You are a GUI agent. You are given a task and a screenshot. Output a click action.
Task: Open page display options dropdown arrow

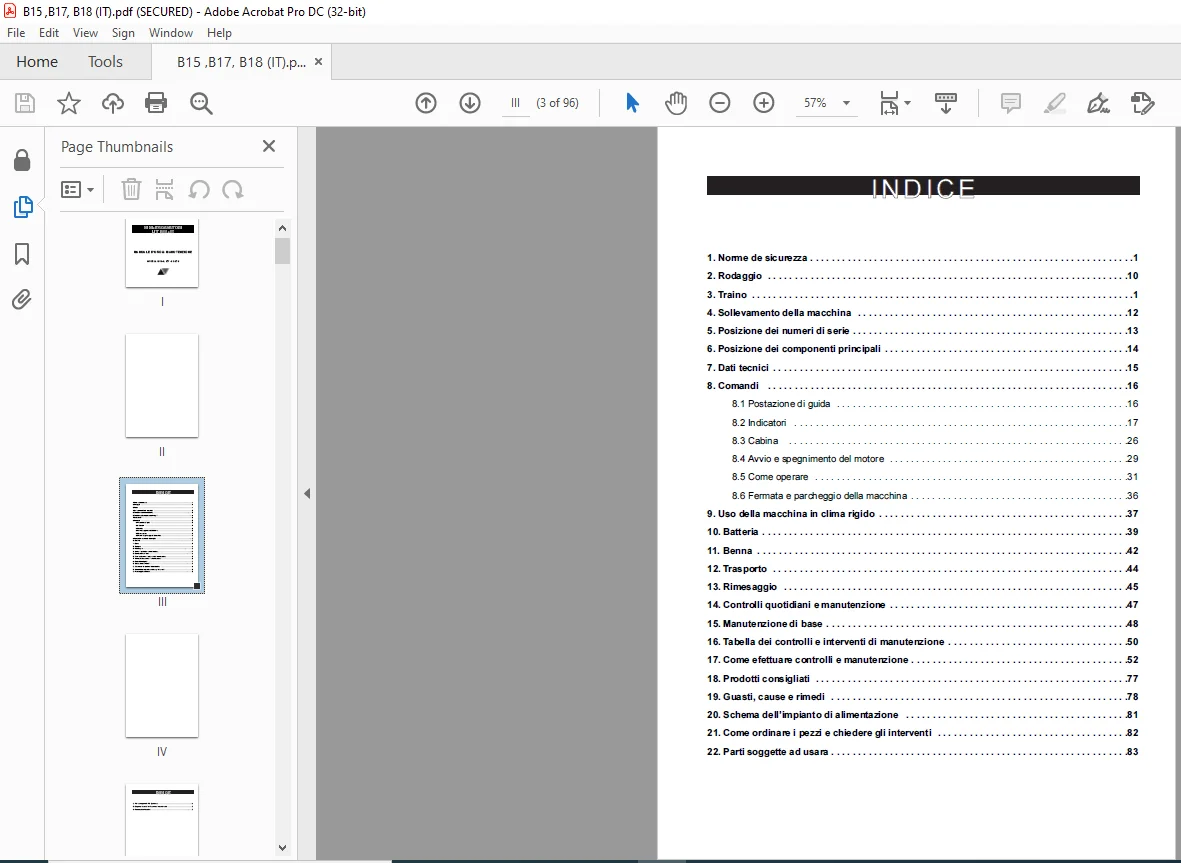pos(908,103)
